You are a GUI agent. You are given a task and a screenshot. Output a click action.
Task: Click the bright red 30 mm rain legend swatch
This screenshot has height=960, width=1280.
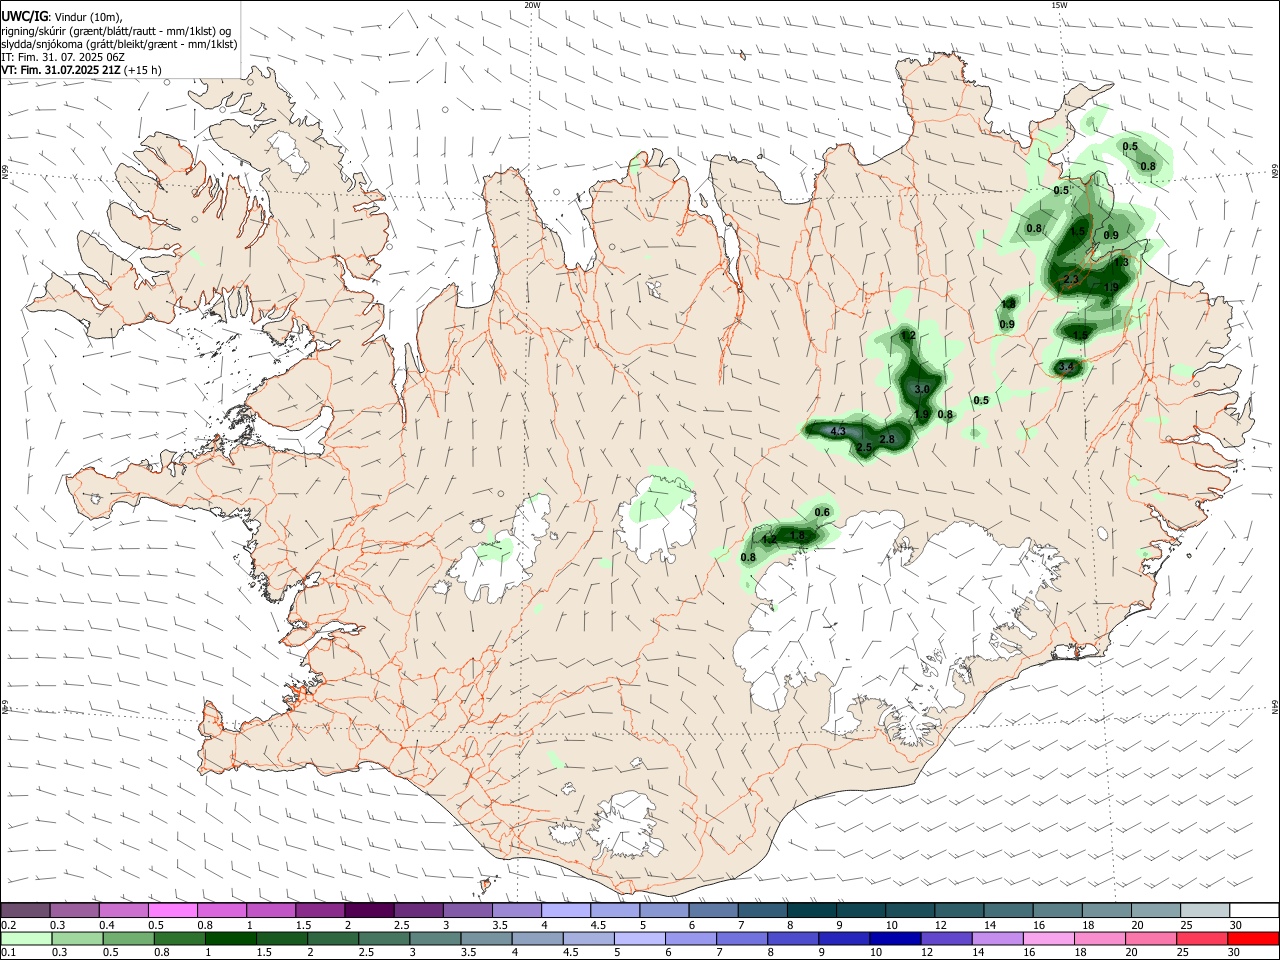(x=1252, y=939)
